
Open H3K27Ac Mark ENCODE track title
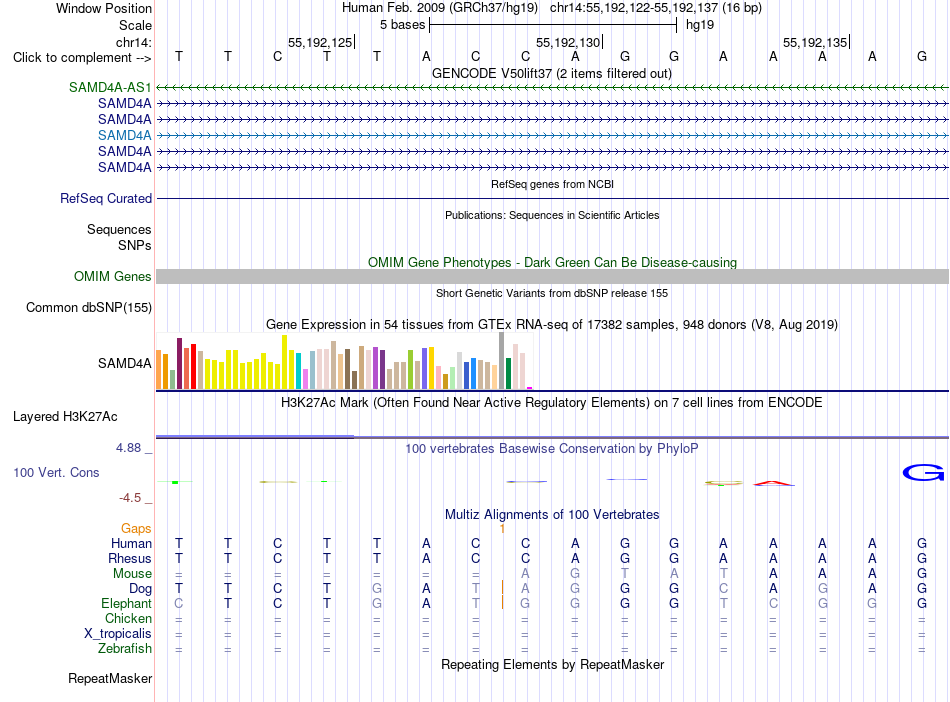[x=551, y=402]
